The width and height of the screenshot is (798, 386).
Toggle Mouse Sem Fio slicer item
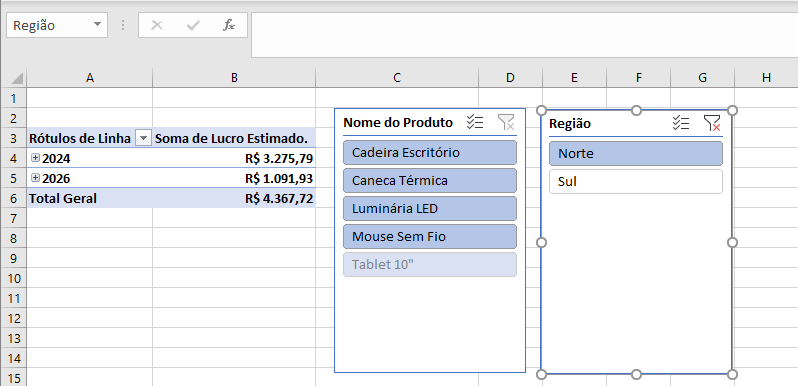tap(430, 236)
